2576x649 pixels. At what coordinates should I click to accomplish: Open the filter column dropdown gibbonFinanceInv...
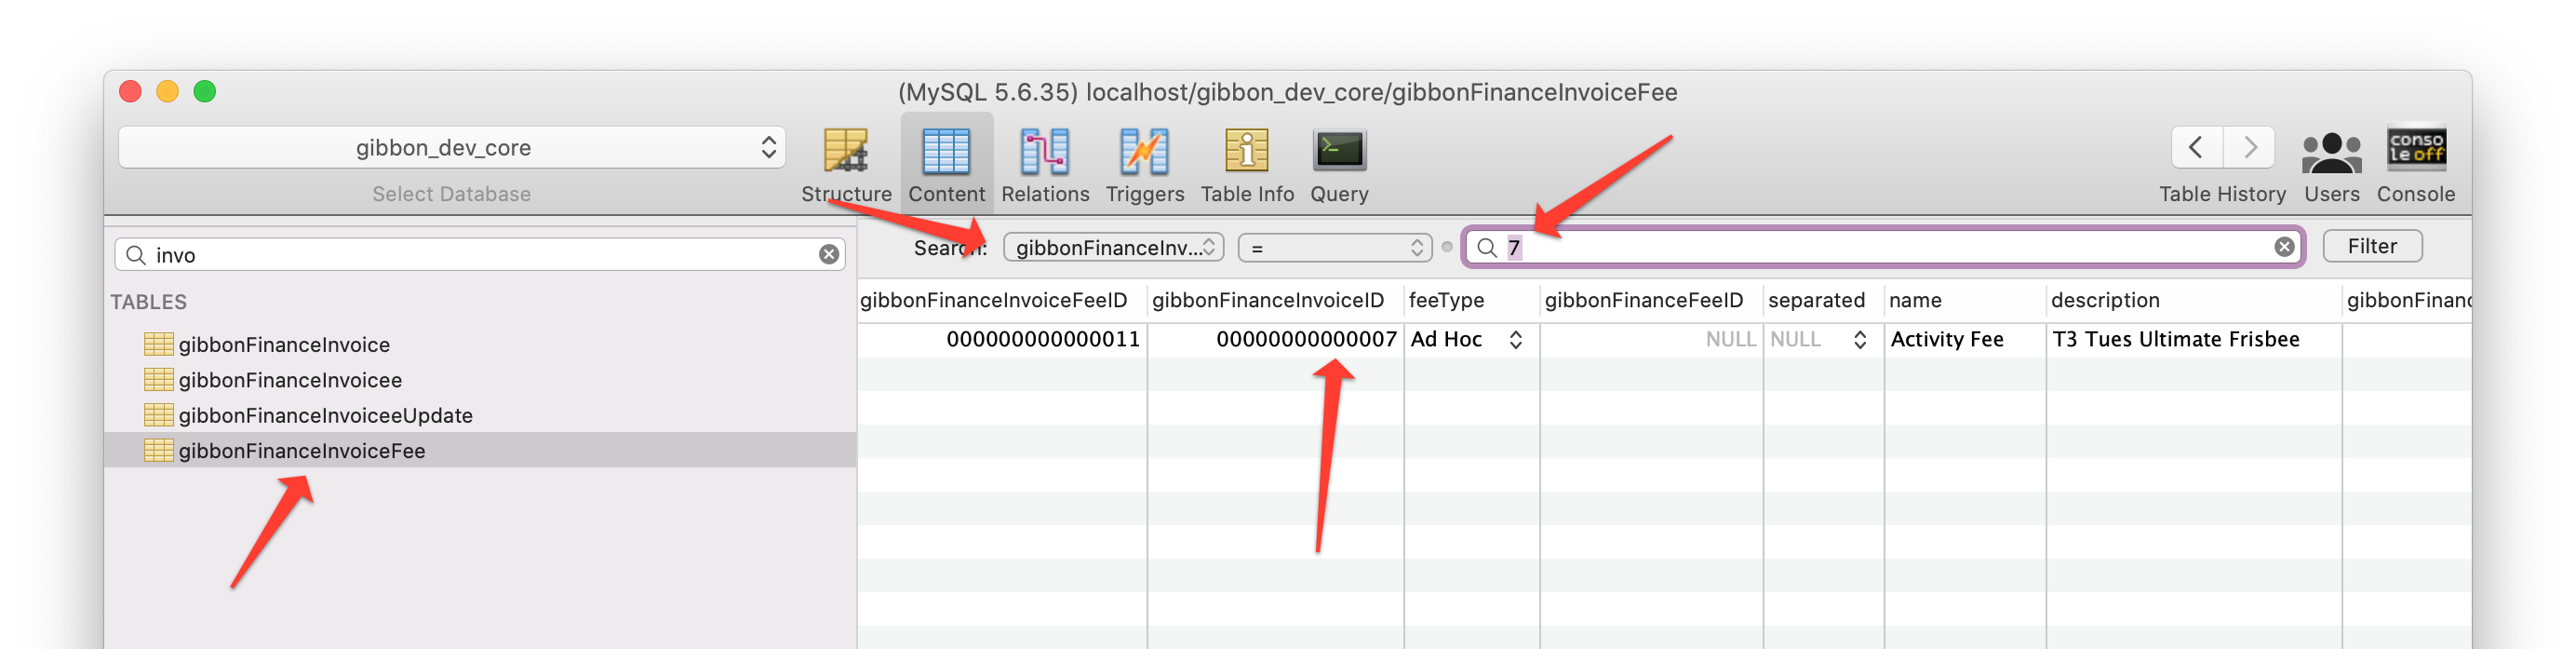click(x=1113, y=248)
